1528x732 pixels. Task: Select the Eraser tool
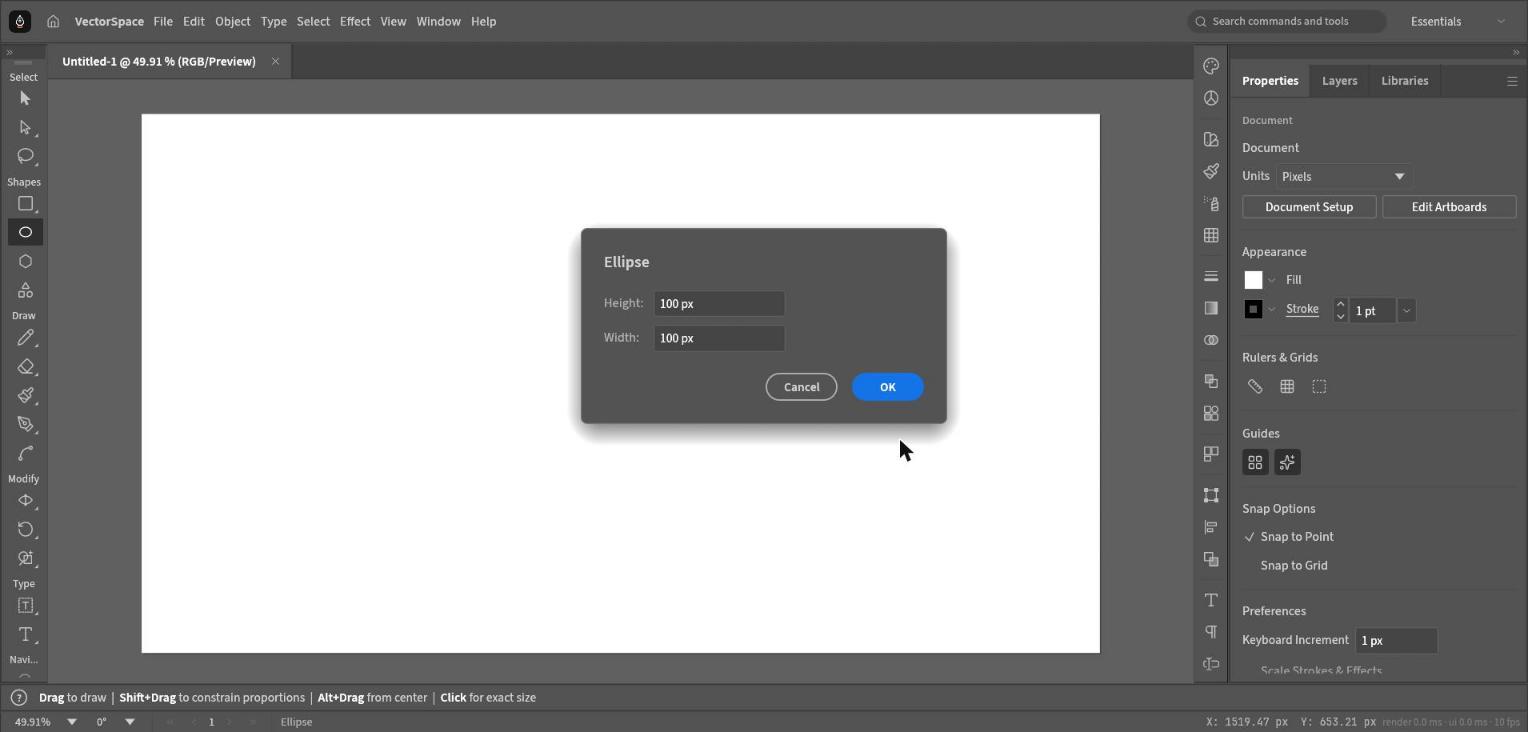coord(25,366)
